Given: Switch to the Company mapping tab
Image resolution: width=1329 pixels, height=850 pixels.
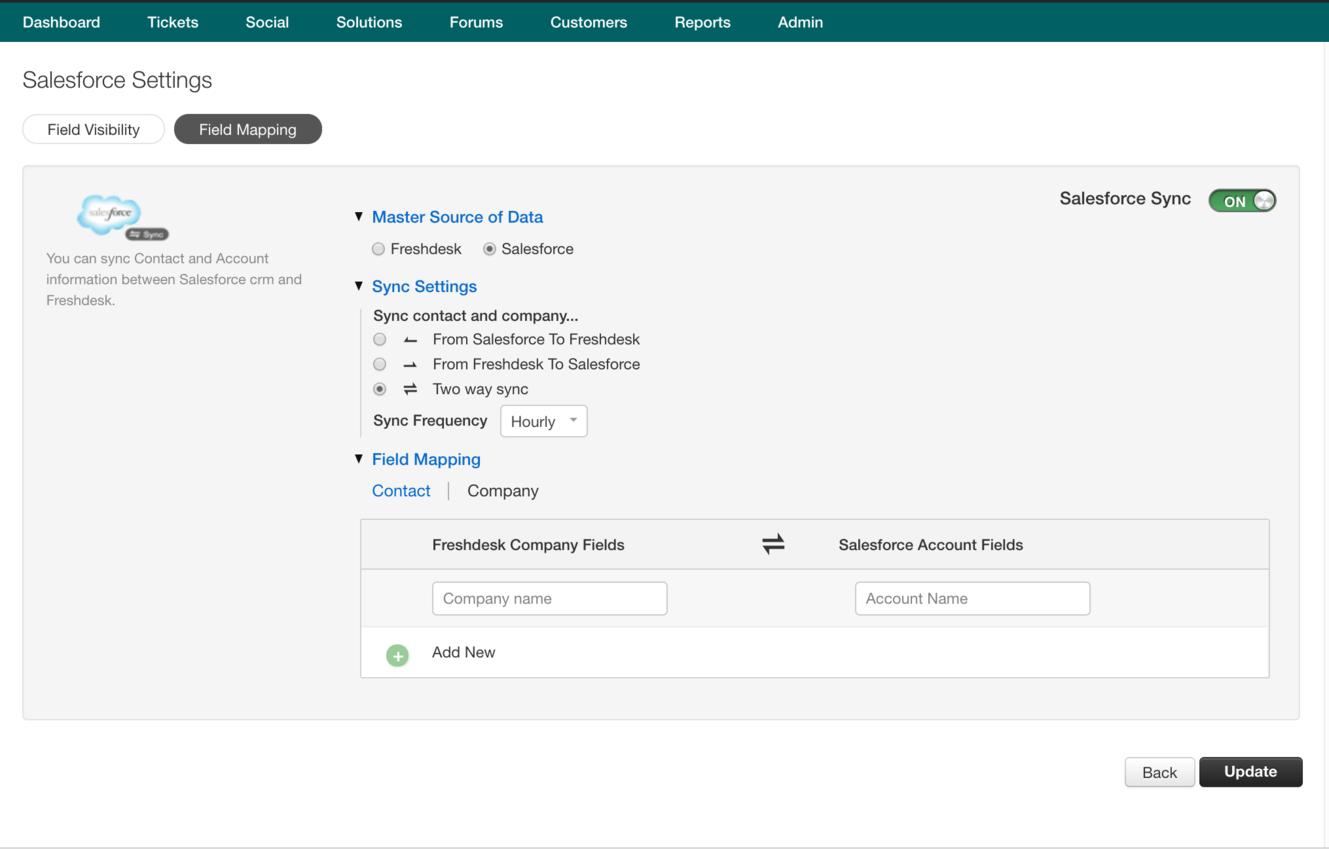Looking at the screenshot, I should (x=502, y=491).
